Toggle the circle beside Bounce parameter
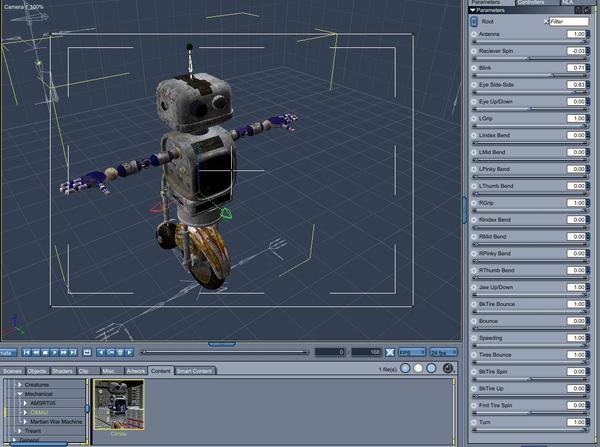This screenshot has height=447, width=600. coord(474,321)
